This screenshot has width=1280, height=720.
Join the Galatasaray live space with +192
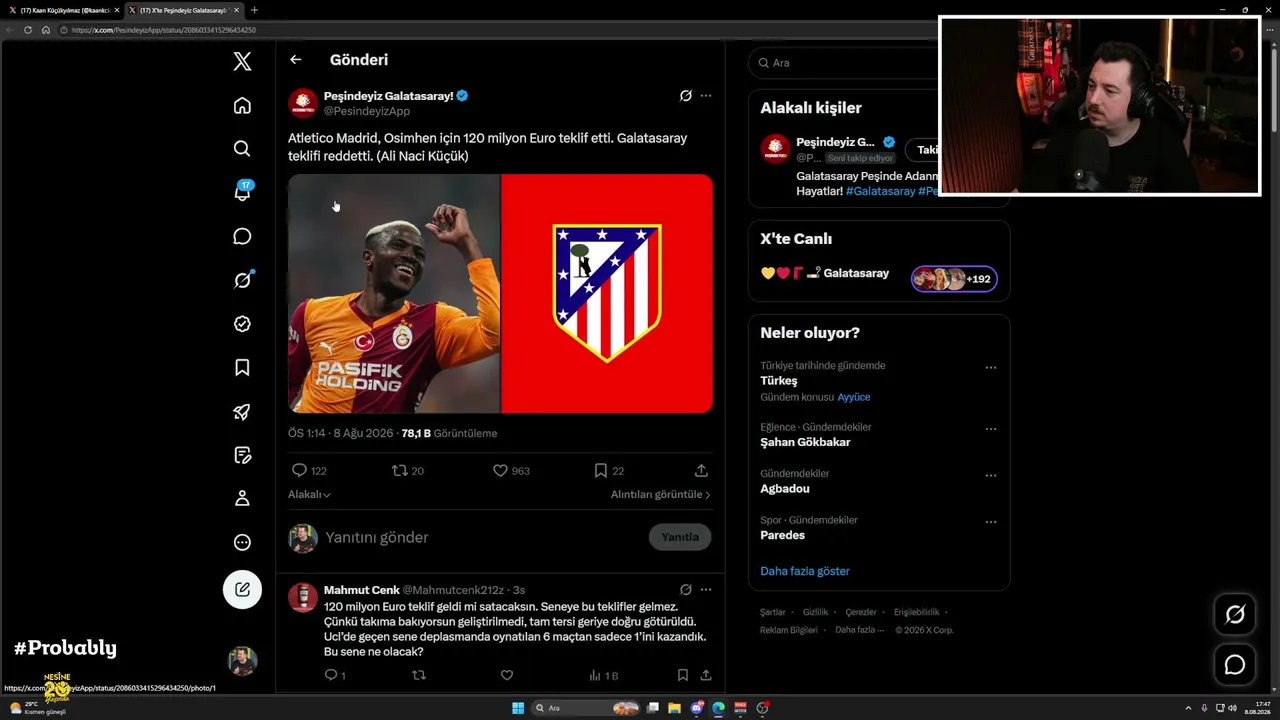pyautogui.click(x=954, y=278)
